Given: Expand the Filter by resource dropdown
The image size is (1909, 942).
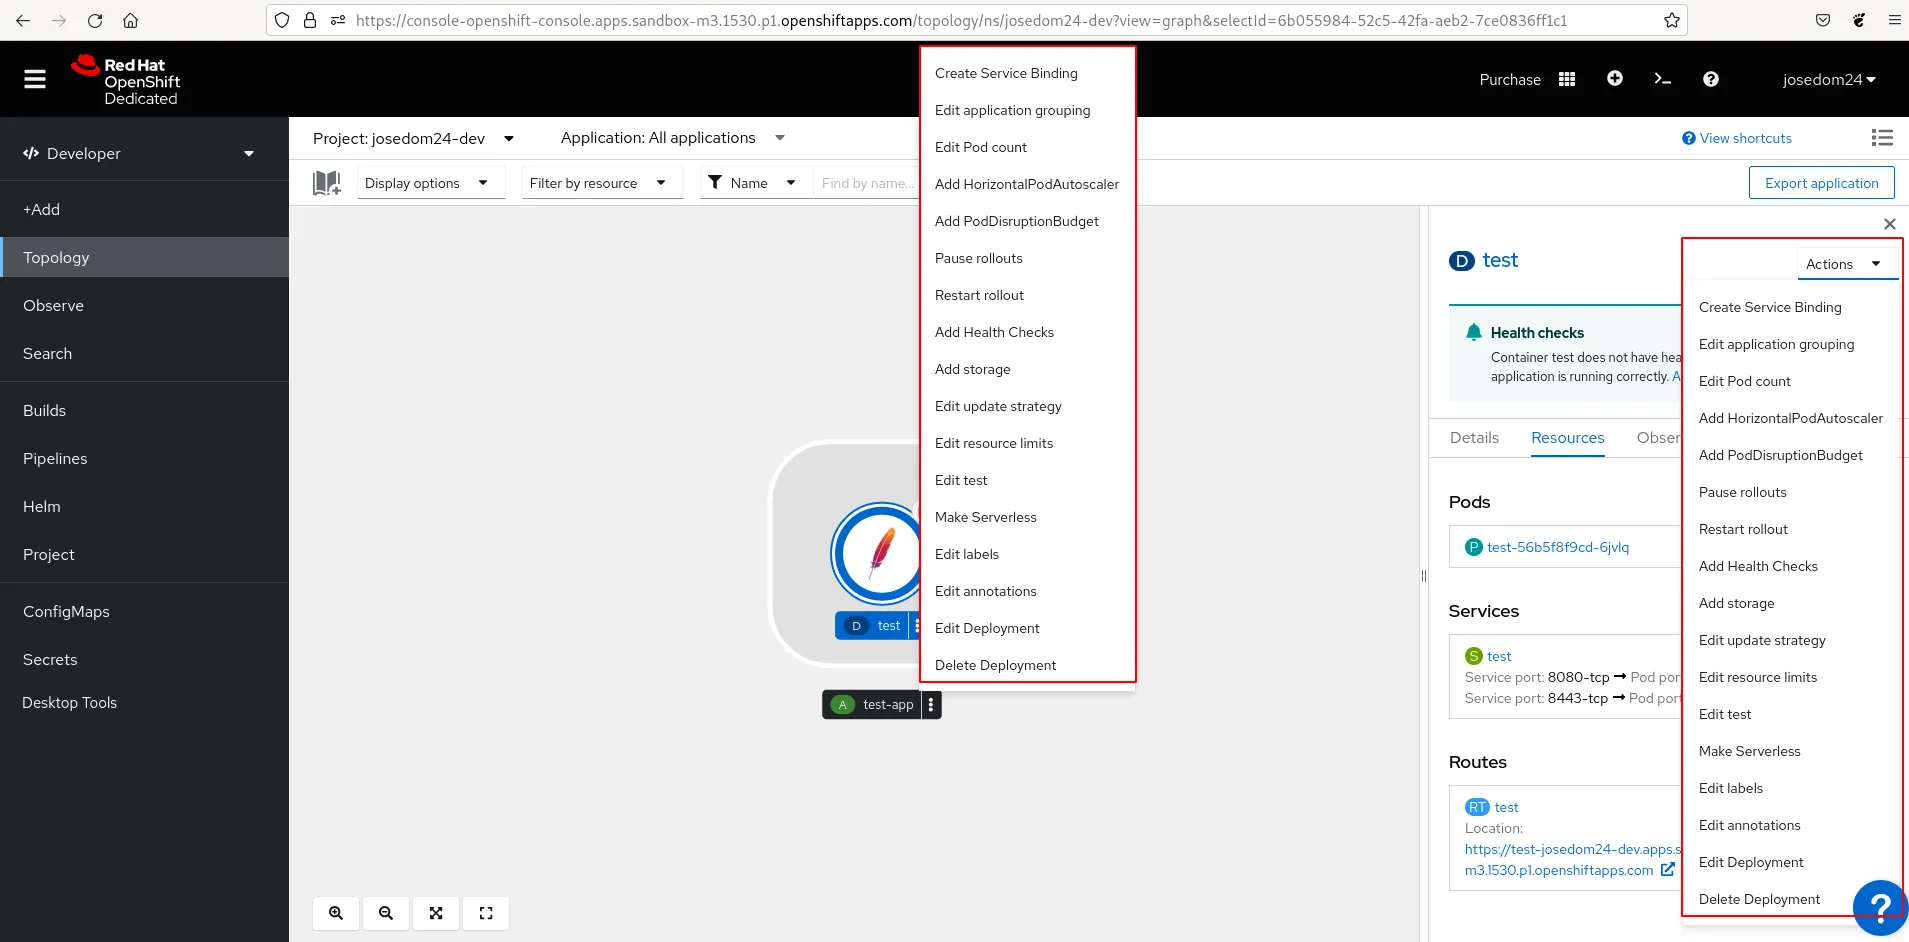Looking at the screenshot, I should pyautogui.click(x=597, y=183).
